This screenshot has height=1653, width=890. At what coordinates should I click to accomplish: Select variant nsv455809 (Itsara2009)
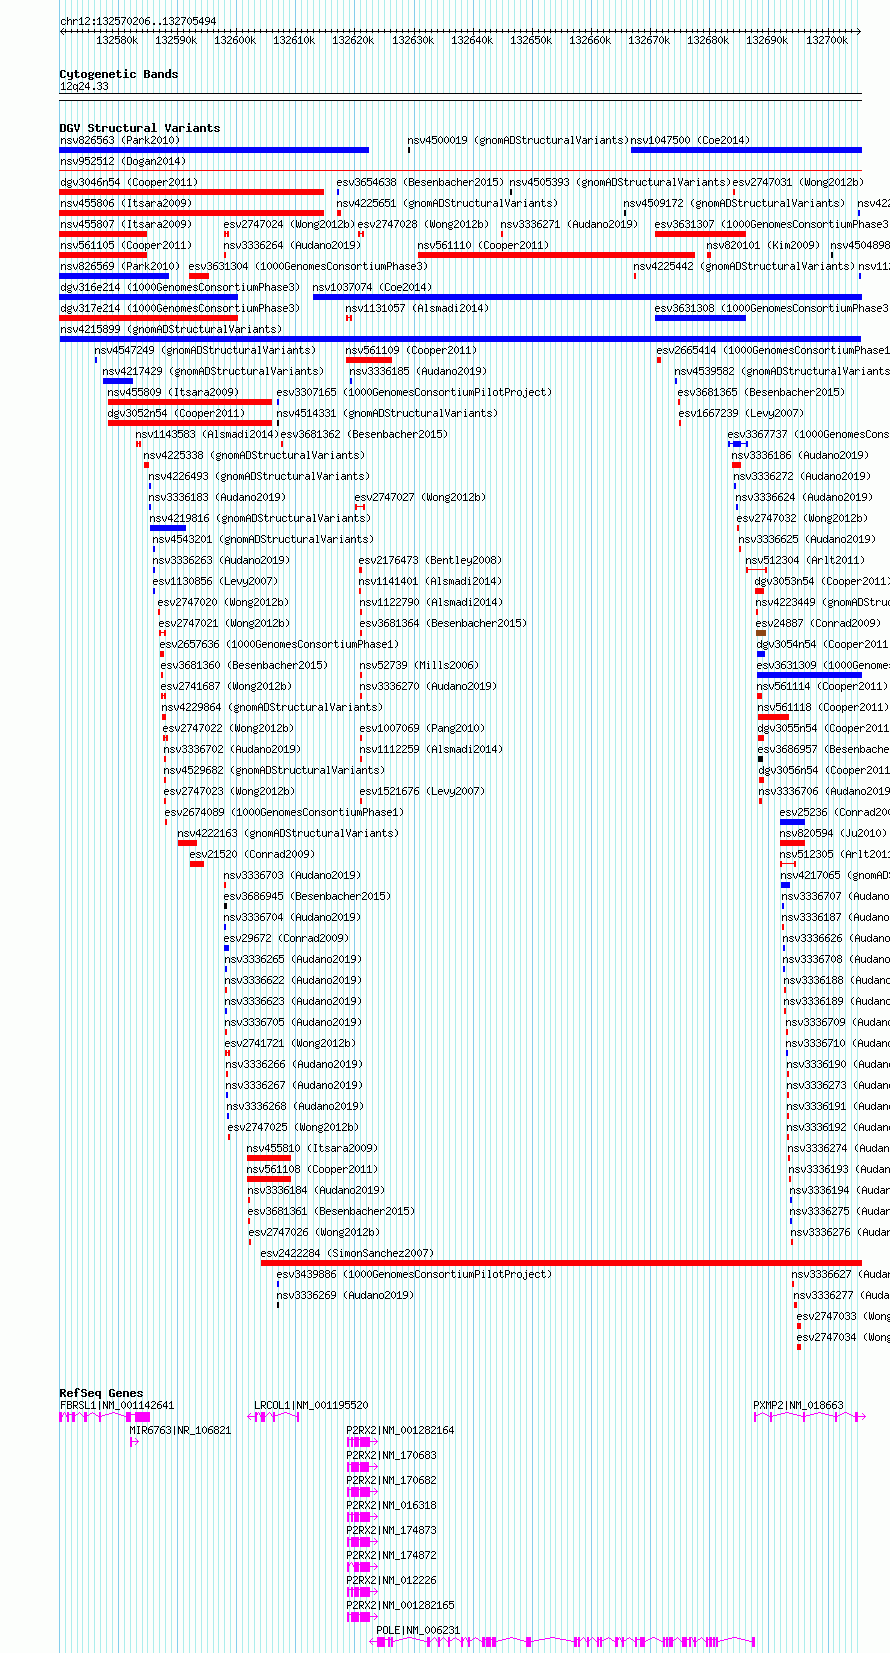173,392
